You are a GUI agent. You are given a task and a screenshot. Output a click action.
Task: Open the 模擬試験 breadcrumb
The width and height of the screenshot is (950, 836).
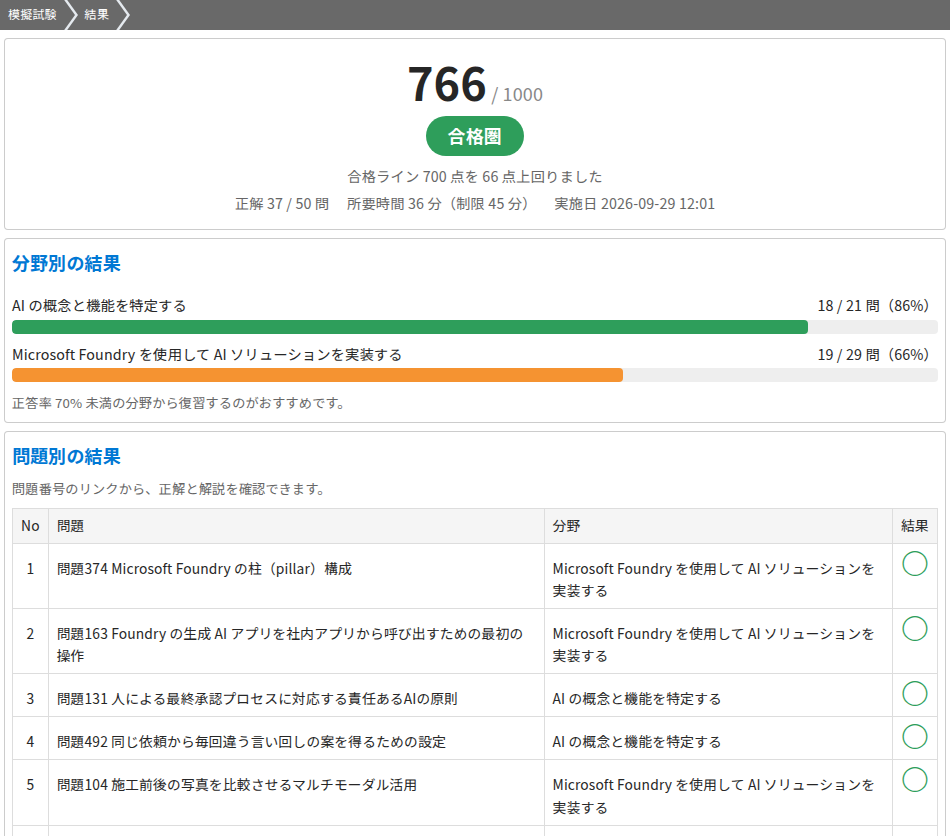(x=32, y=15)
